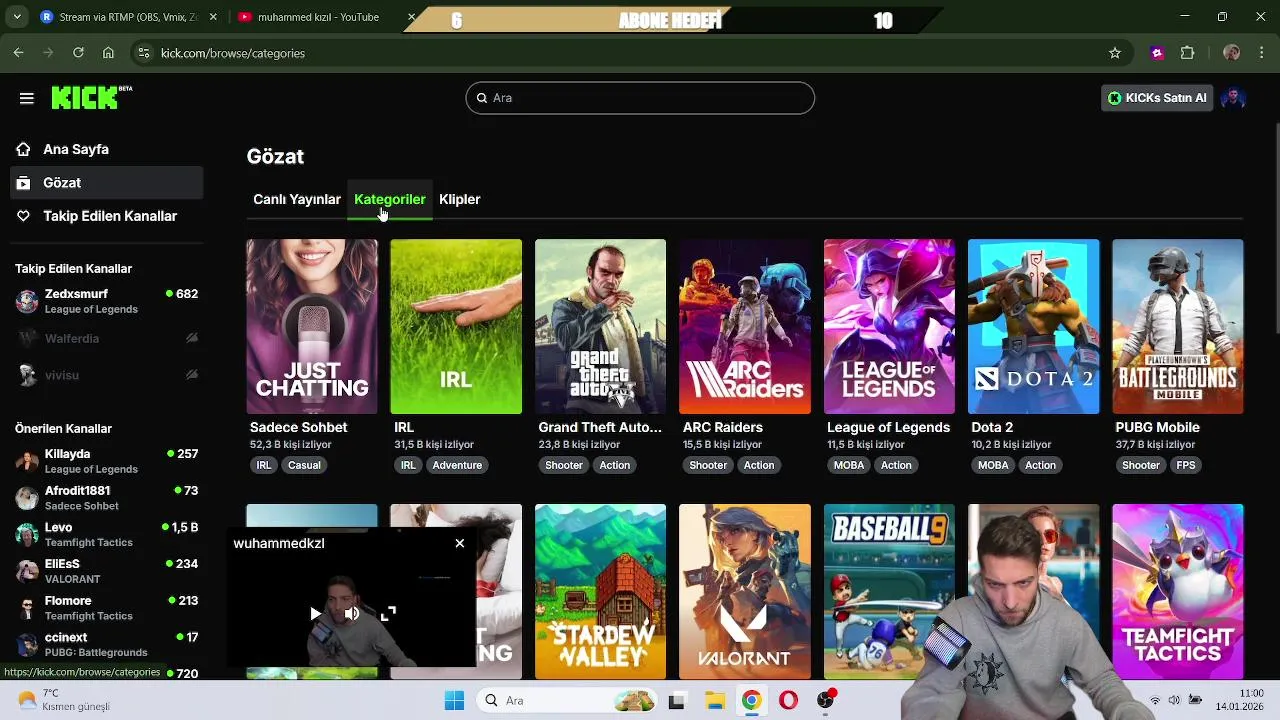Screen dimensions: 1280x720
Task: Open the Teamfight Tactics category cover
Action: pos(1178,591)
